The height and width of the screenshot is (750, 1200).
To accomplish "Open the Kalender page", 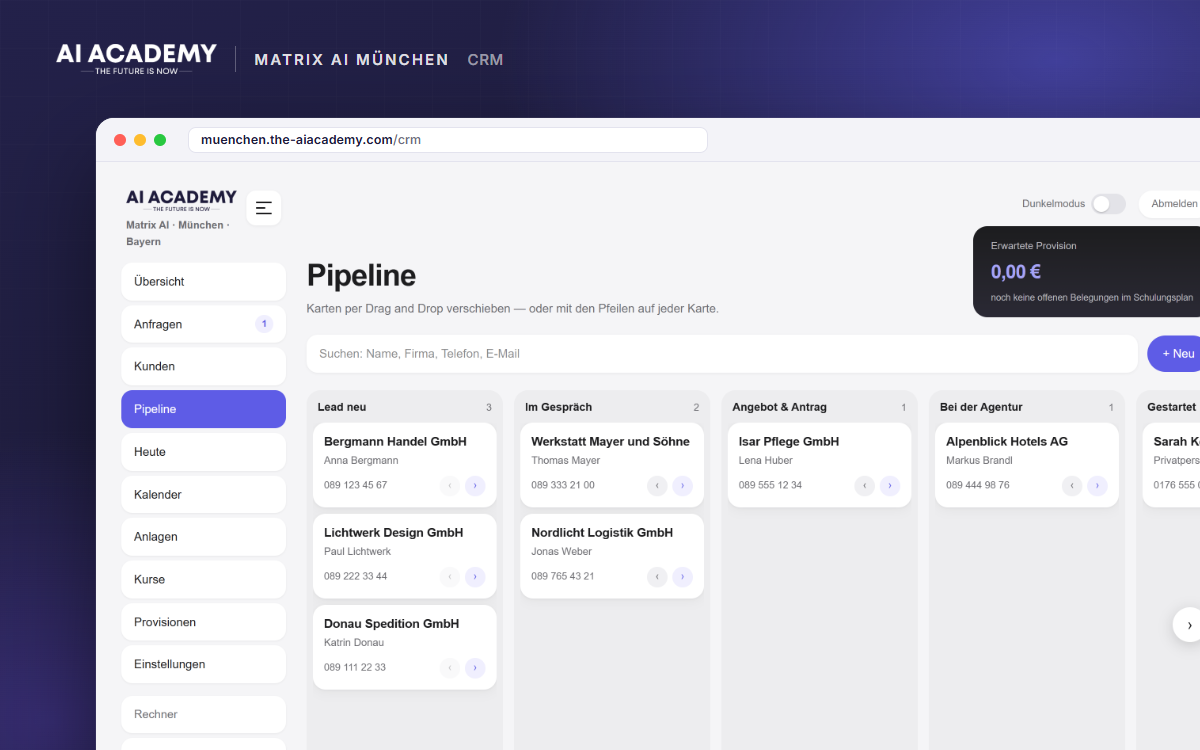I will [203, 495].
